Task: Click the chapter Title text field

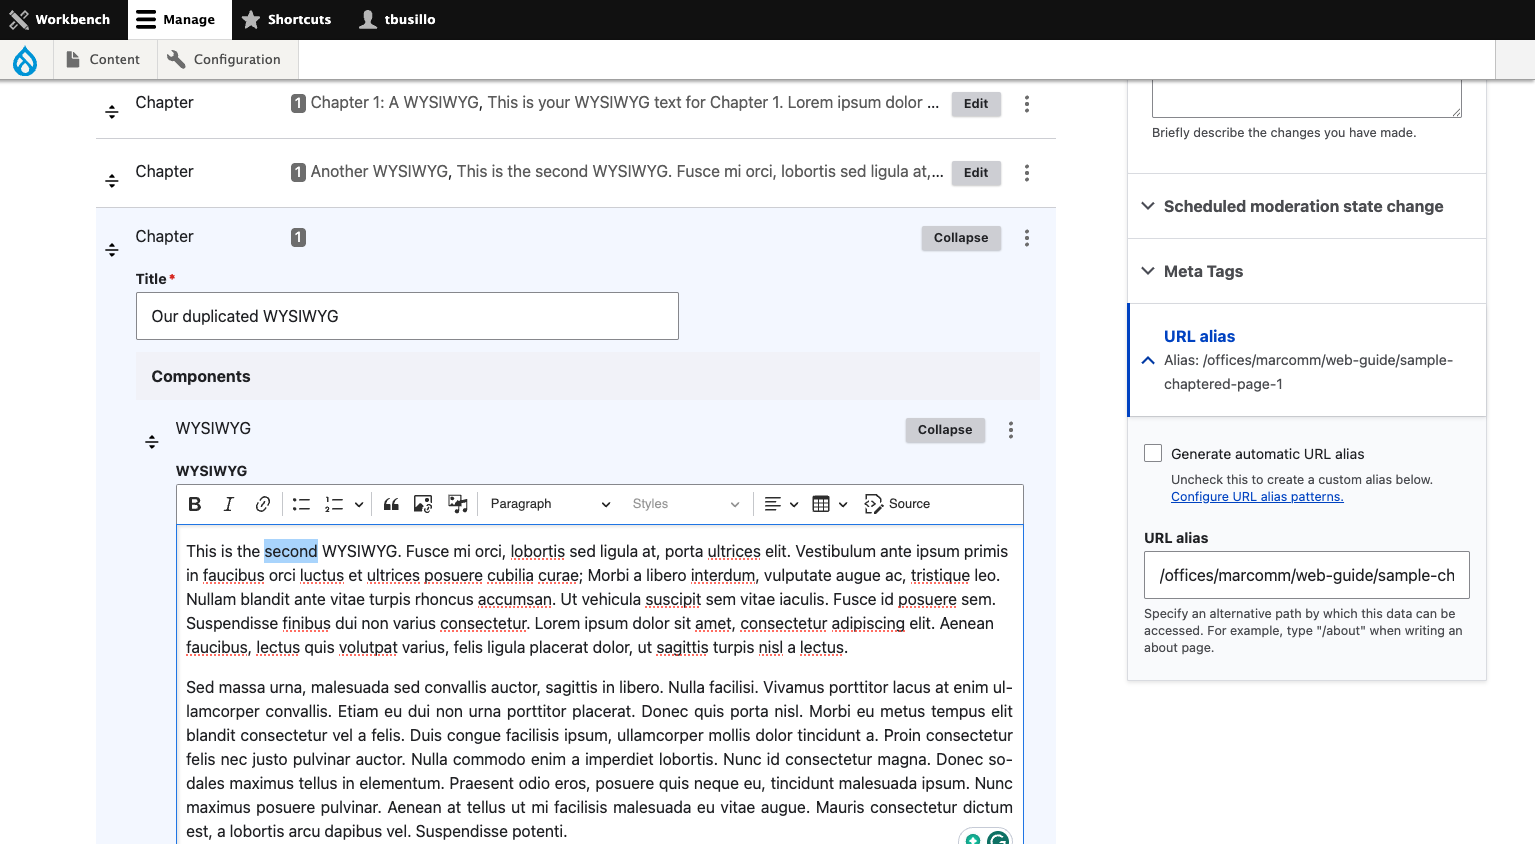Action: tap(407, 316)
